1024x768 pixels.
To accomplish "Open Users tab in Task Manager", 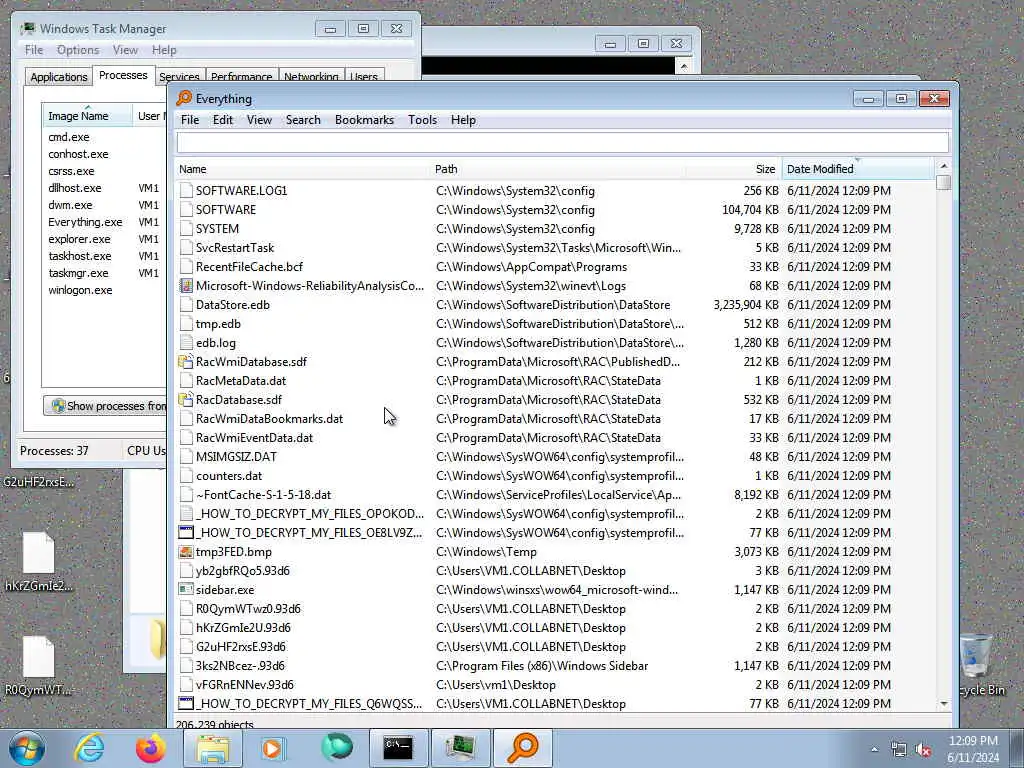I will tap(364, 77).
